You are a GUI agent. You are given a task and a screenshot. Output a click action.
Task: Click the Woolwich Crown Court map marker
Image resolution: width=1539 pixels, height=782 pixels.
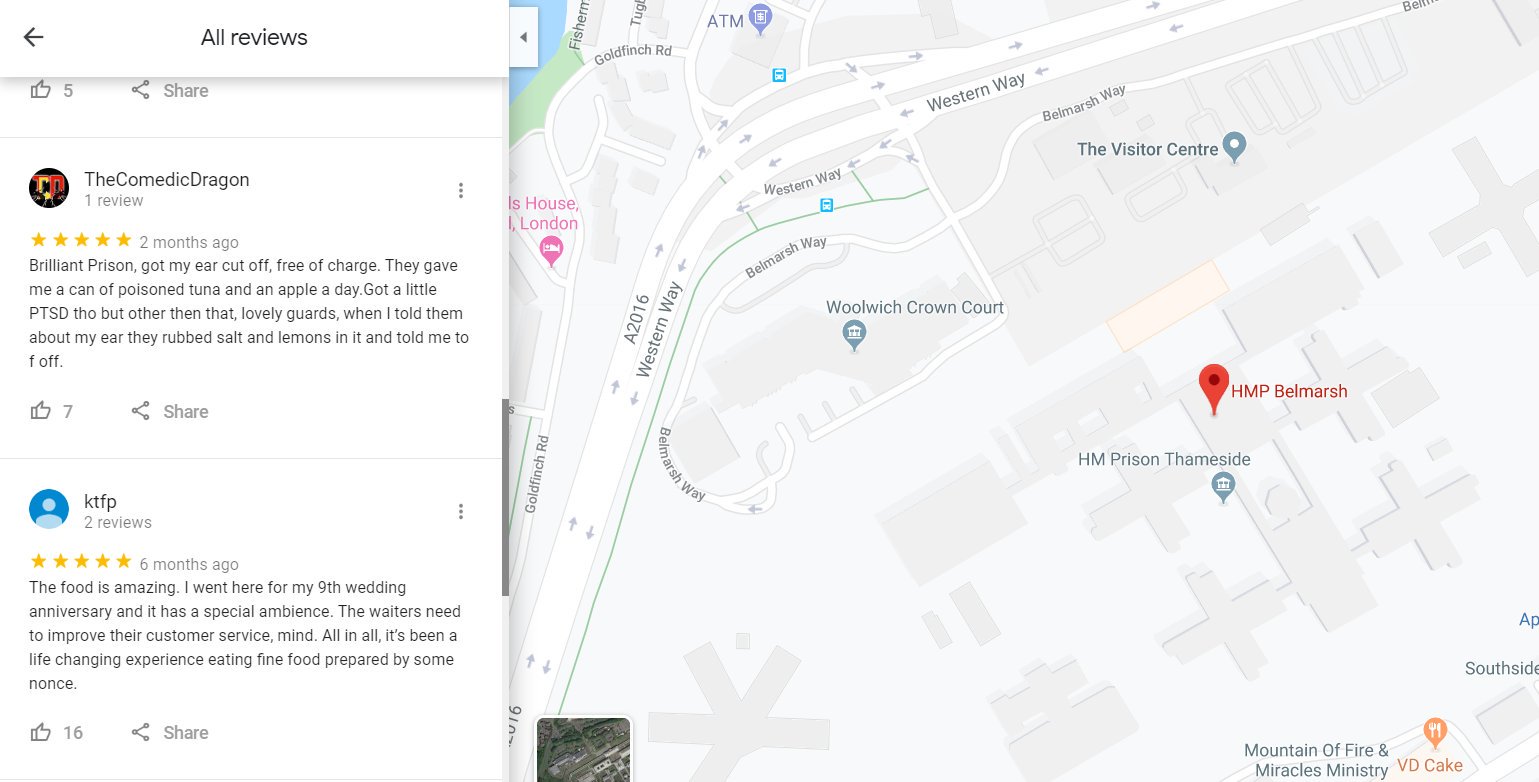pyautogui.click(x=853, y=333)
